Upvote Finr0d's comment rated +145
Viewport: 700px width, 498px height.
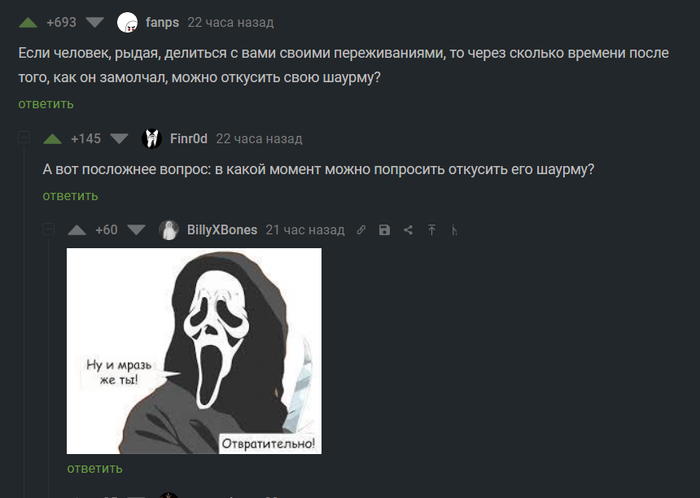click(x=52, y=139)
